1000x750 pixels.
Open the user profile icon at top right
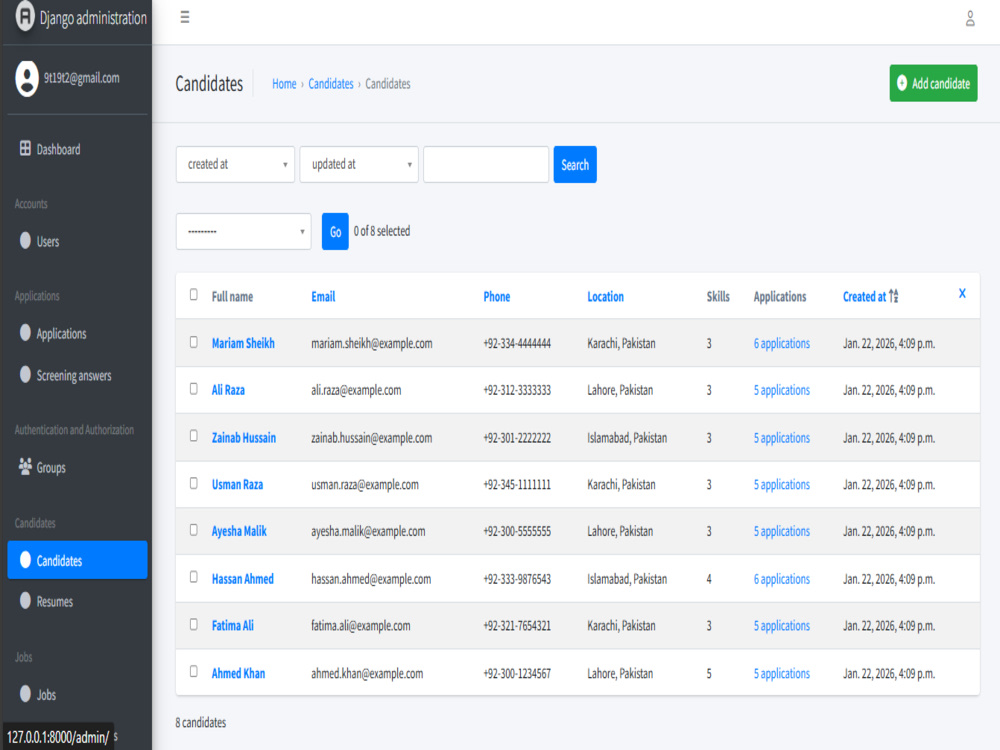tap(970, 18)
